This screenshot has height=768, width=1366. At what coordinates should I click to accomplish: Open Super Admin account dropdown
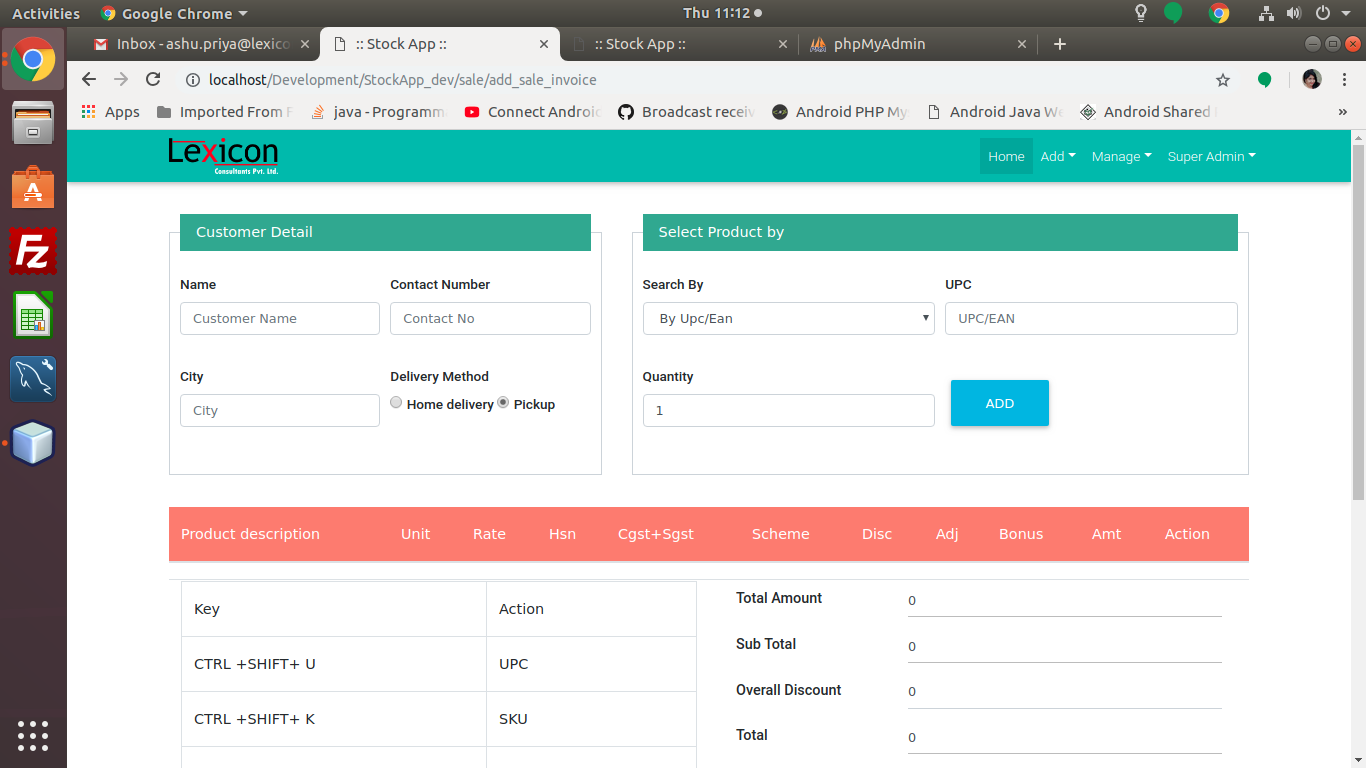click(x=1211, y=156)
